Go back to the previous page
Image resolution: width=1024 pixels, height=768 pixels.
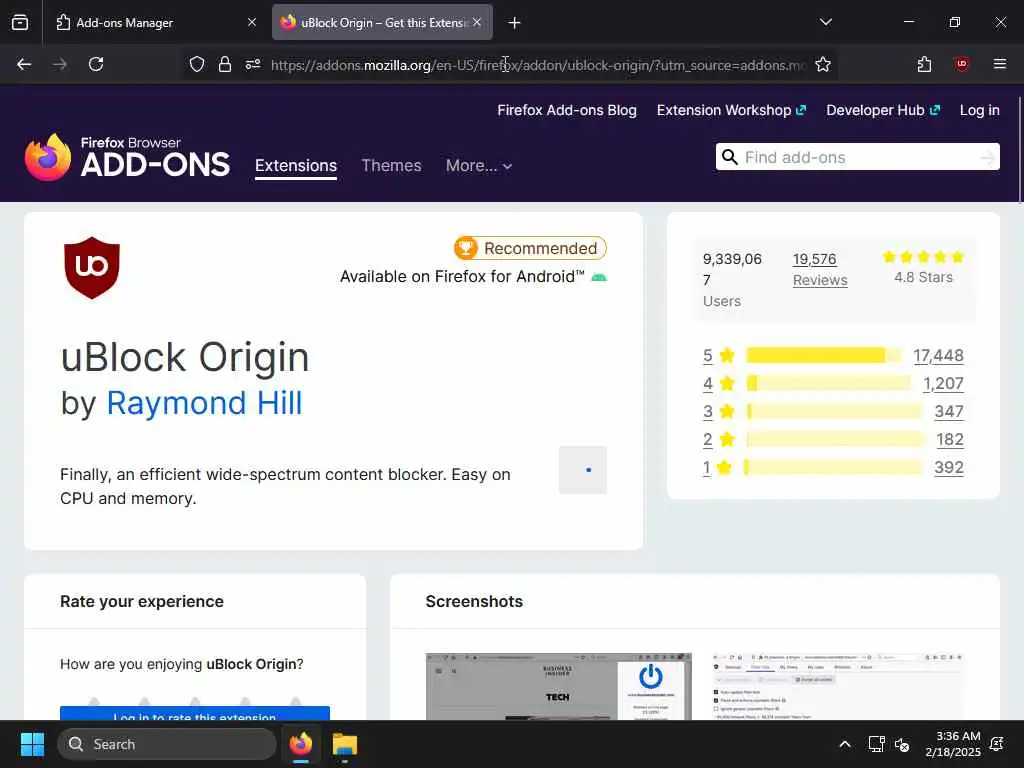[24, 65]
